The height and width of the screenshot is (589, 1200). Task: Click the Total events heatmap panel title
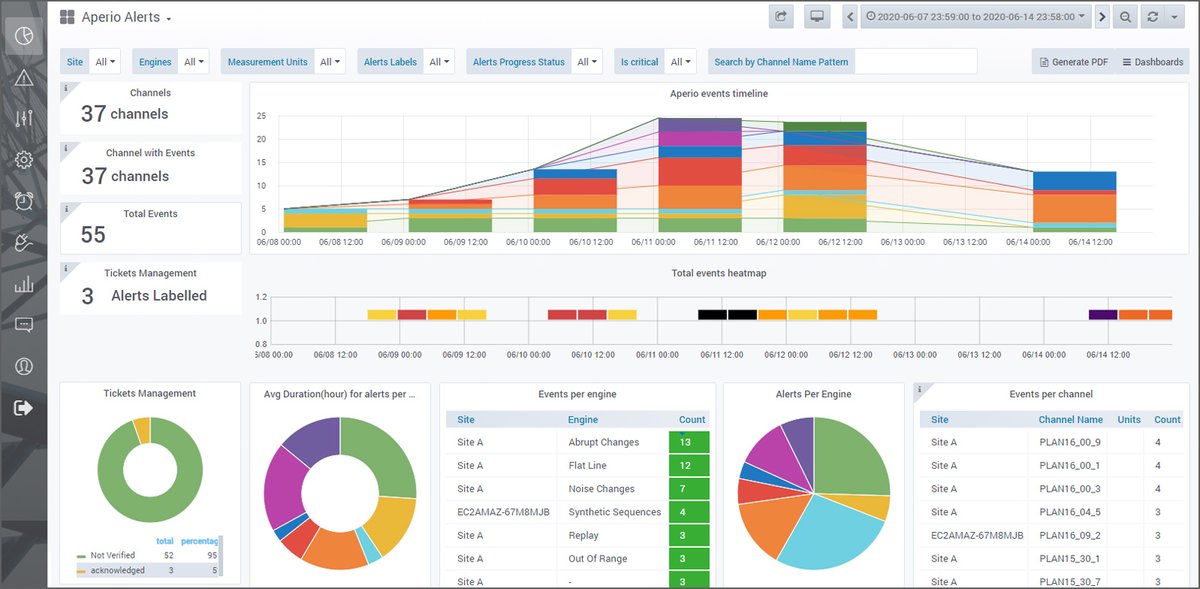pos(719,273)
